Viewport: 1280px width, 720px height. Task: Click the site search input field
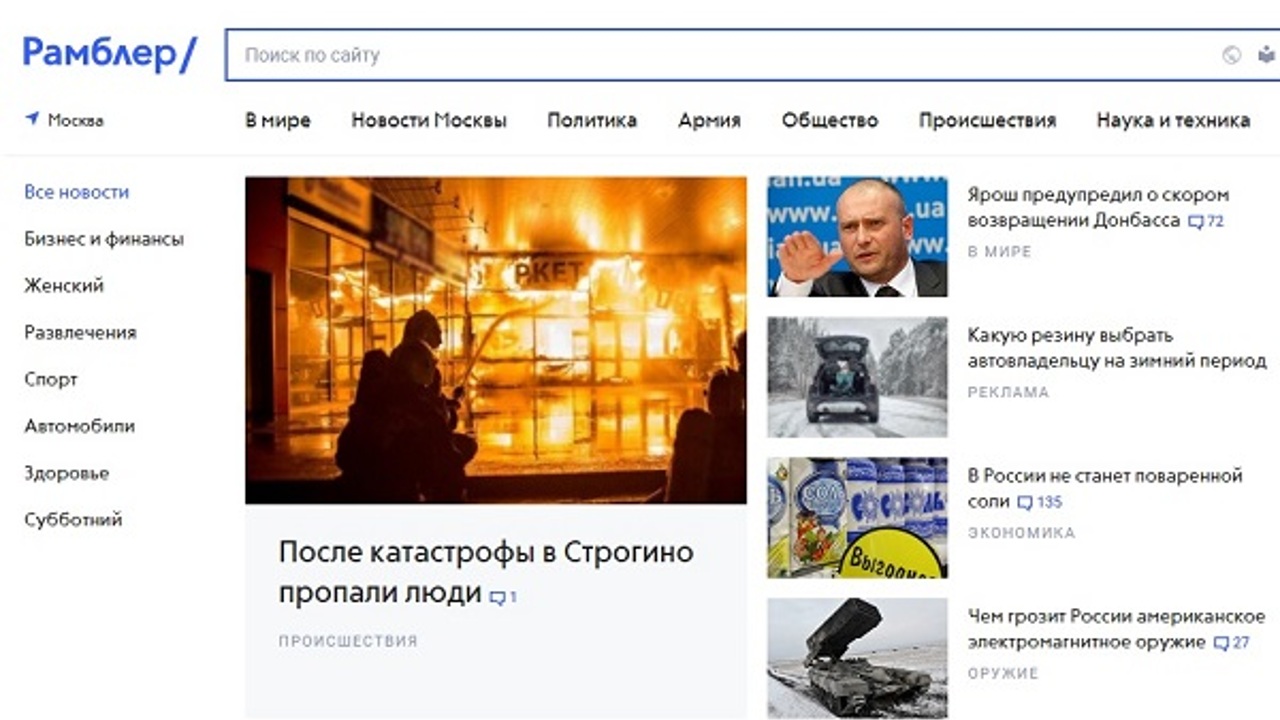pyautogui.click(x=720, y=55)
